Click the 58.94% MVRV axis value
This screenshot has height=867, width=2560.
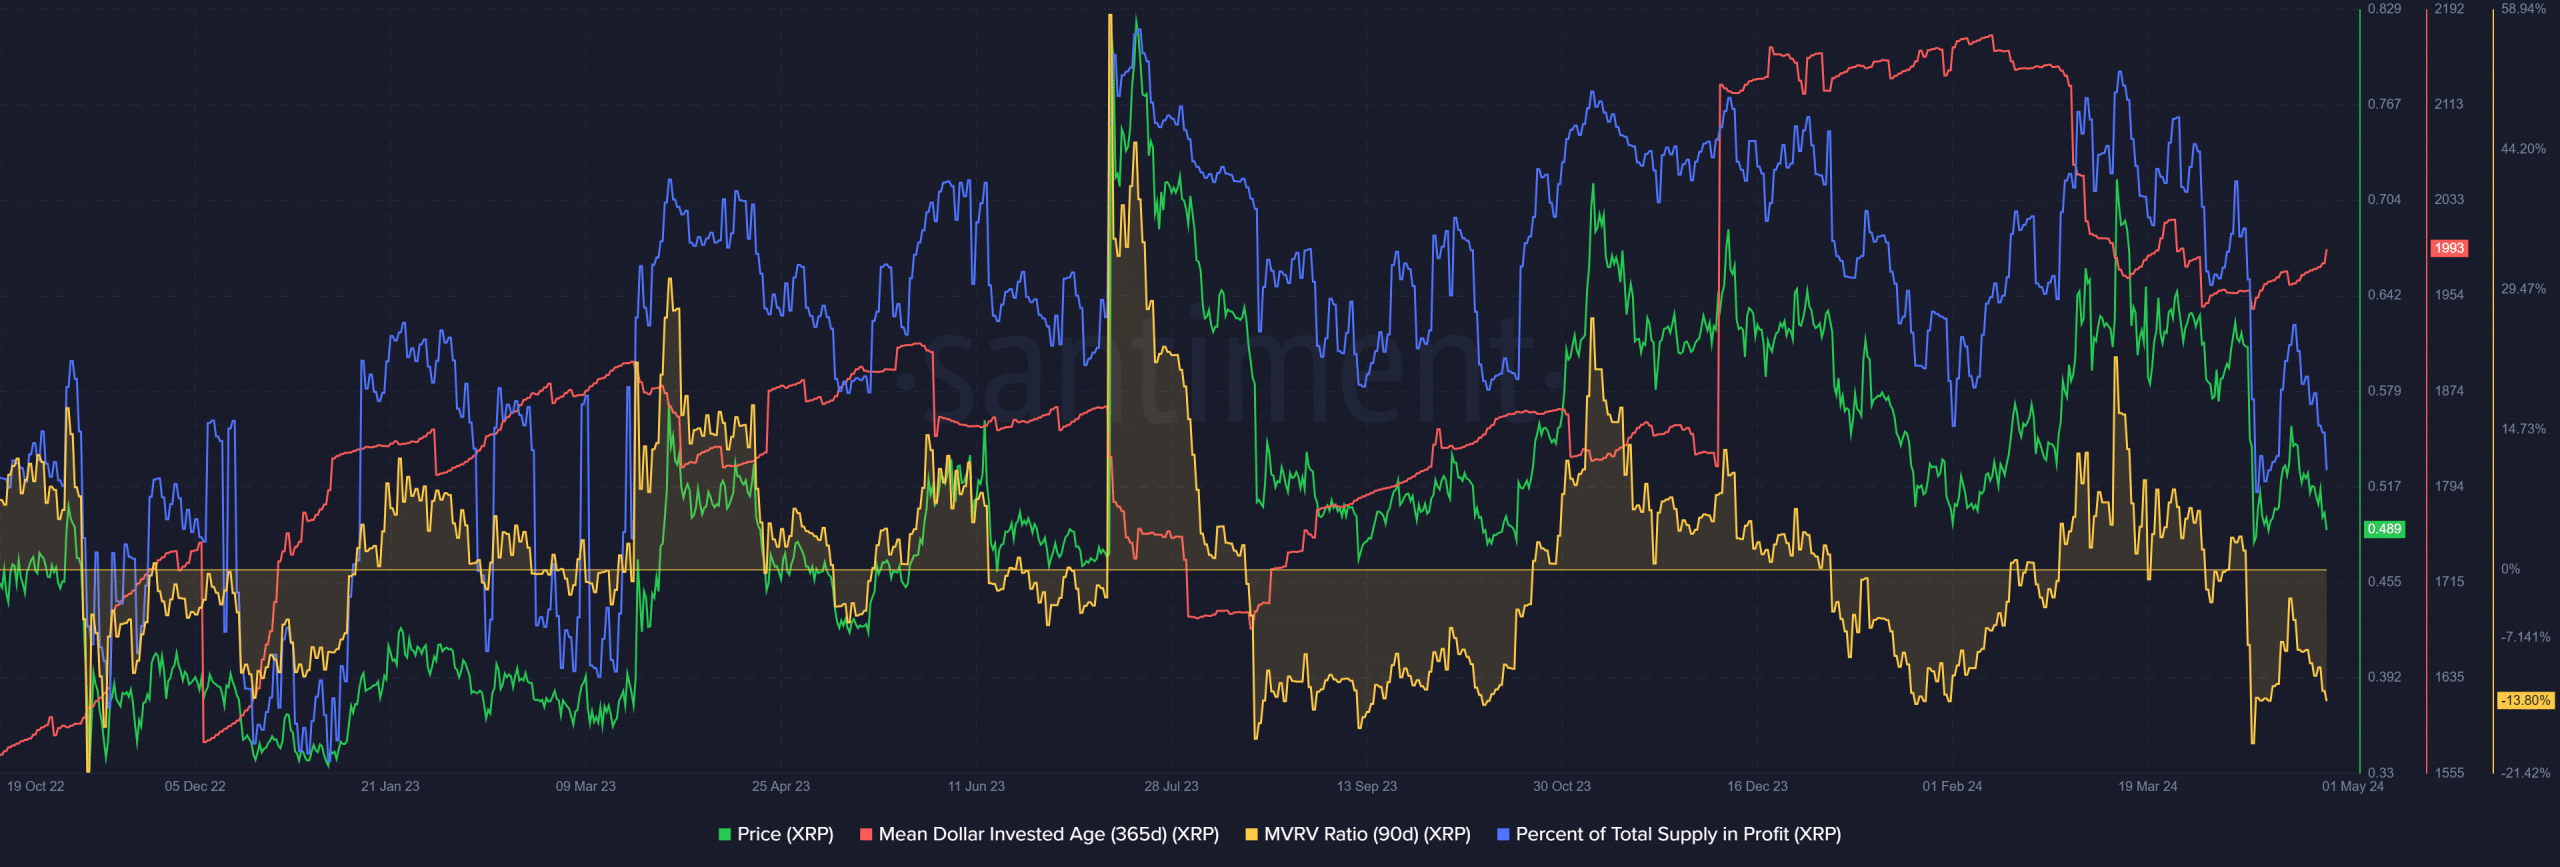point(2524,8)
